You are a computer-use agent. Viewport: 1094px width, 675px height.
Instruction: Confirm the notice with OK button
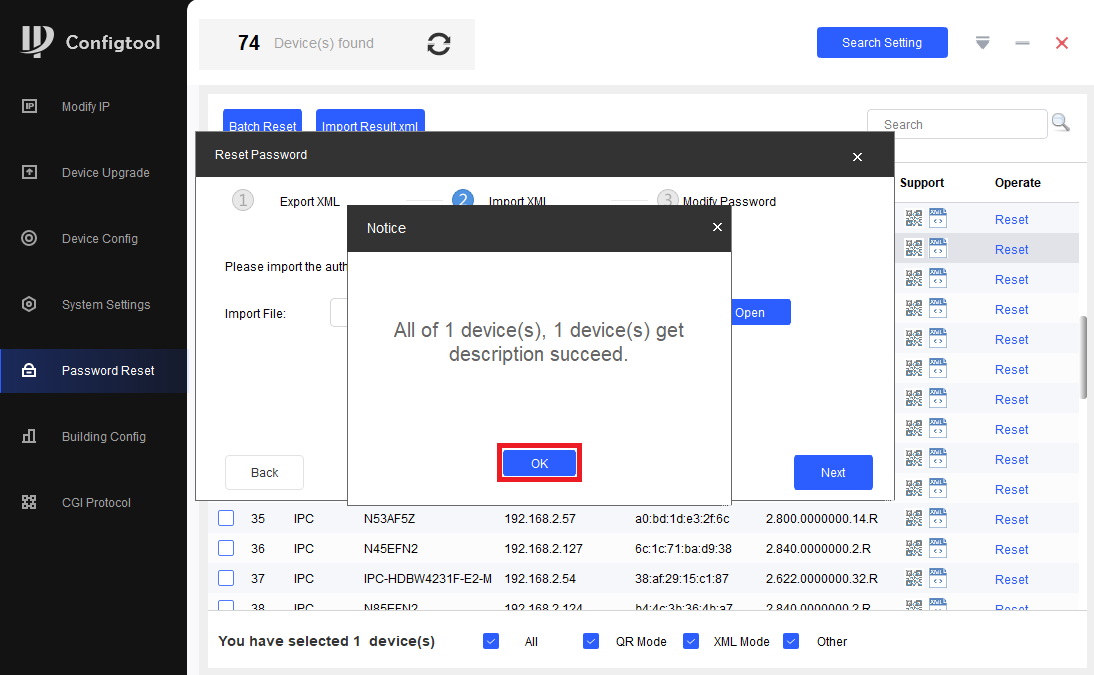pyautogui.click(x=539, y=463)
